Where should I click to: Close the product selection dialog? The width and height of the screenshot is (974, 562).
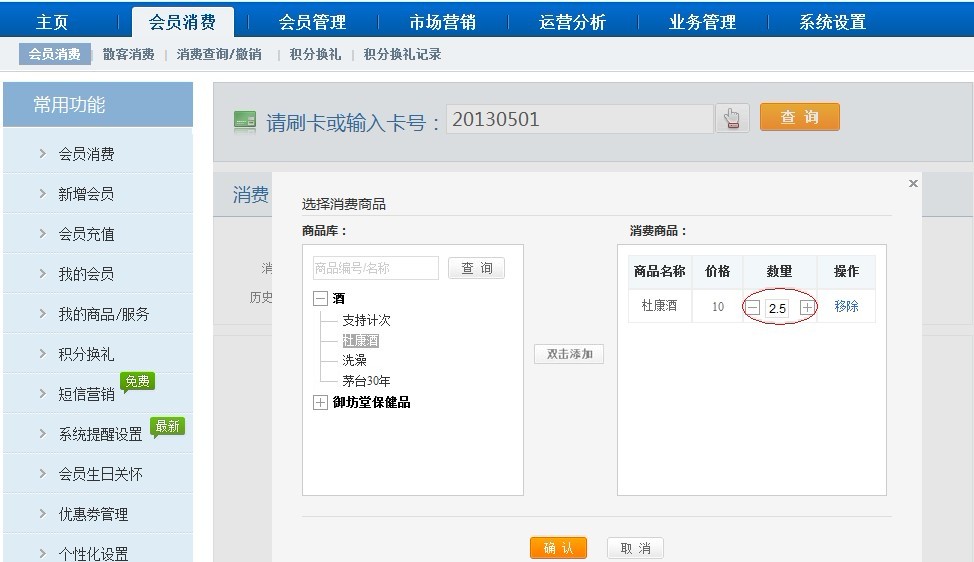tap(912, 184)
